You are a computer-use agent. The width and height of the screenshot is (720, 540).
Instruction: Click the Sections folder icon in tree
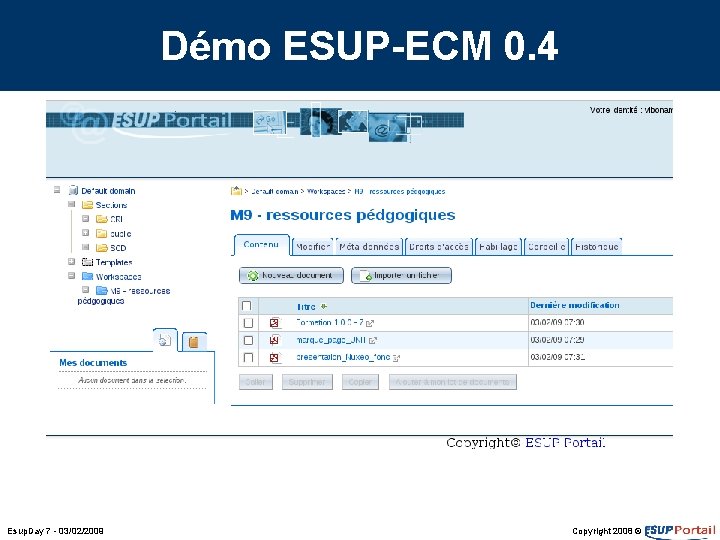tap(87, 205)
